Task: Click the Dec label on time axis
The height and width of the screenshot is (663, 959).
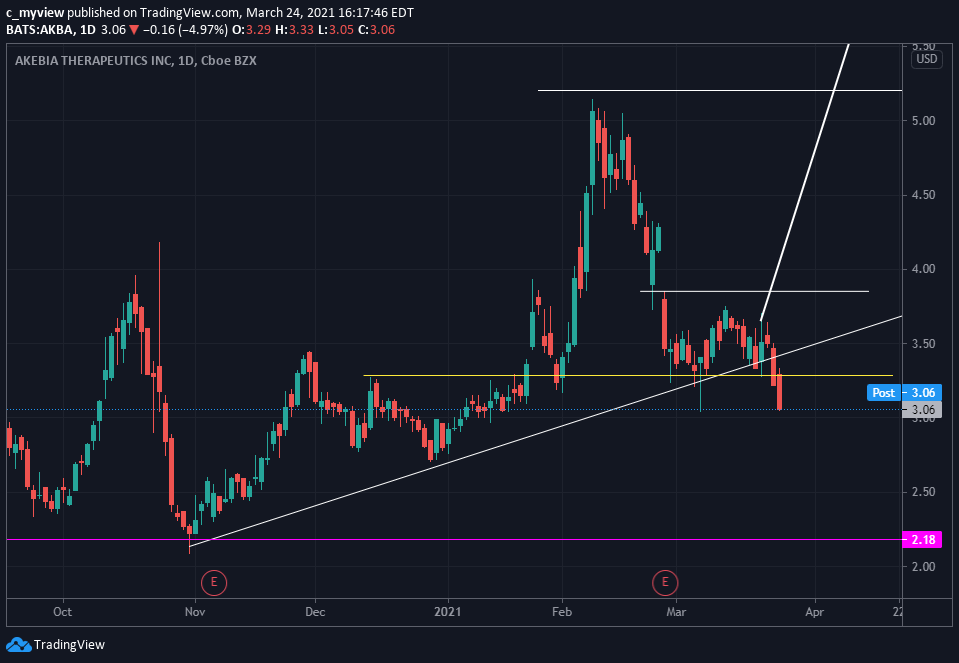Action: [315, 612]
